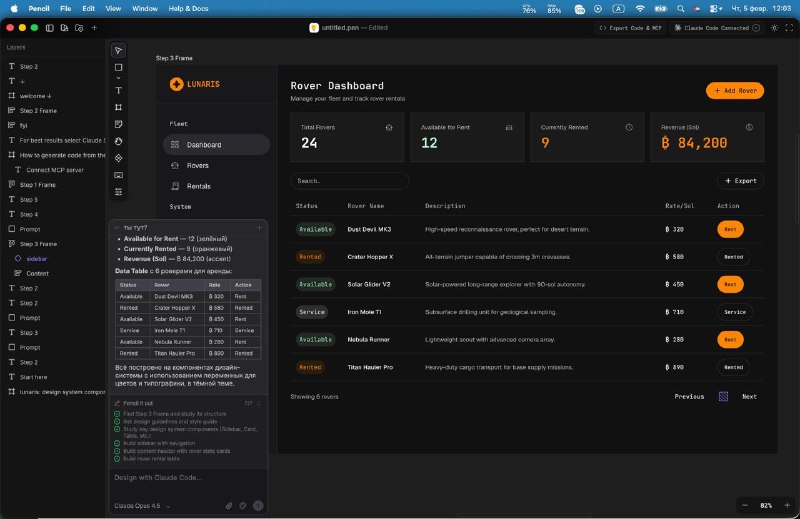Viewport: 800px width, 519px height.
Task: Choose the sticky Note tool
Action: coord(119,124)
